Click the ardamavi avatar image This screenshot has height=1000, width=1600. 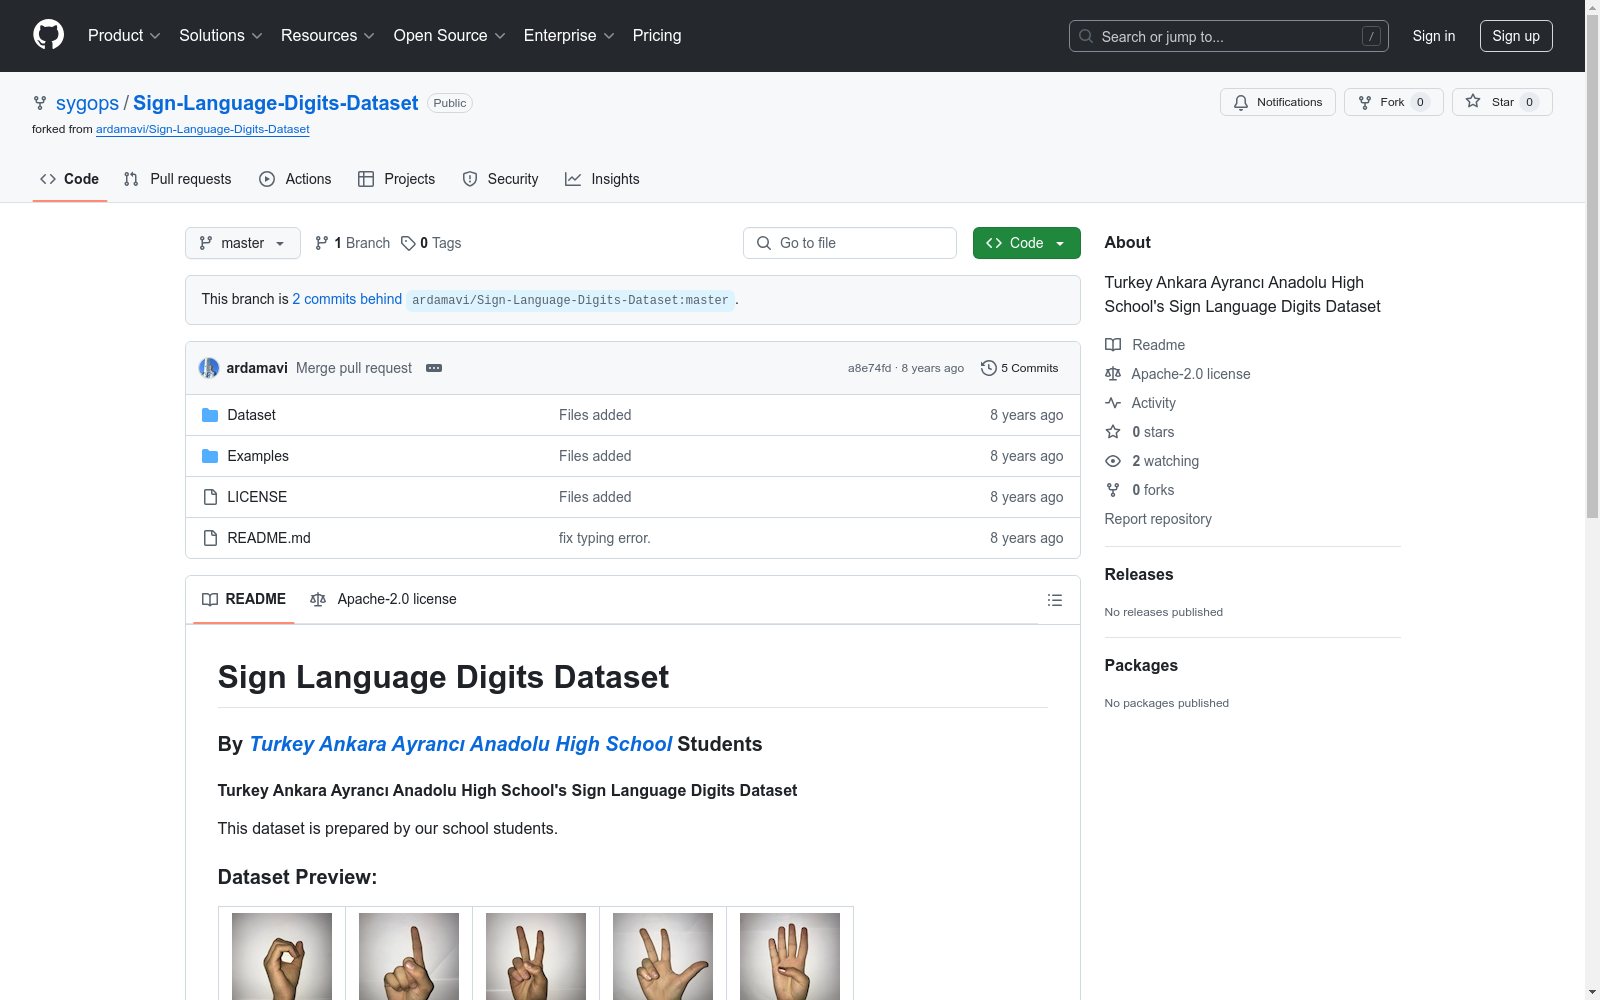209,368
